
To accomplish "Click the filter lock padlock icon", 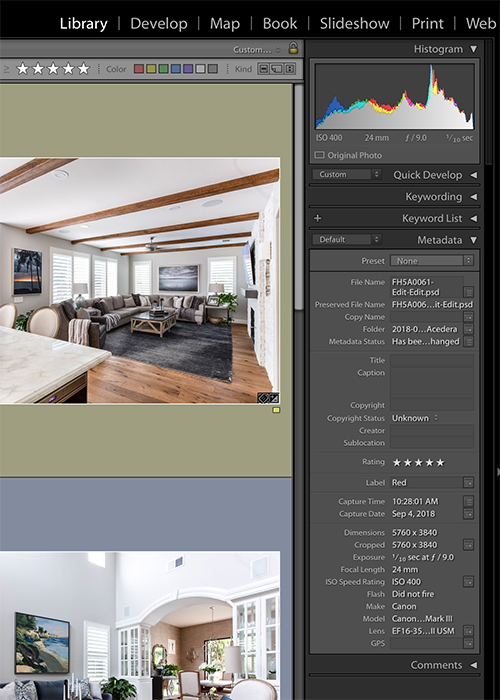I will point(293,48).
